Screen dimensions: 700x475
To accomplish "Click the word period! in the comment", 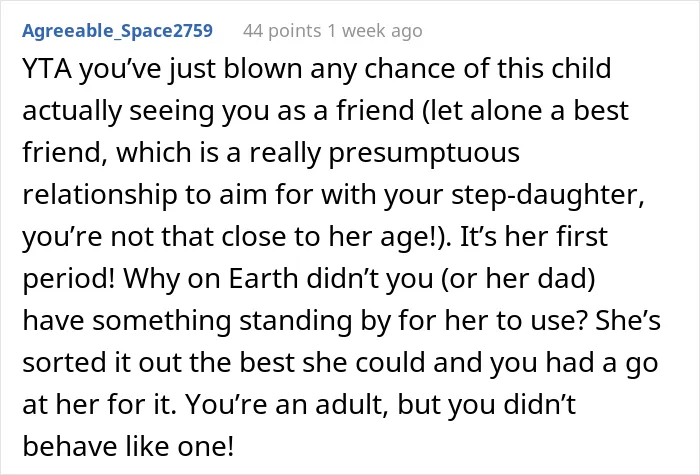I will point(69,279).
